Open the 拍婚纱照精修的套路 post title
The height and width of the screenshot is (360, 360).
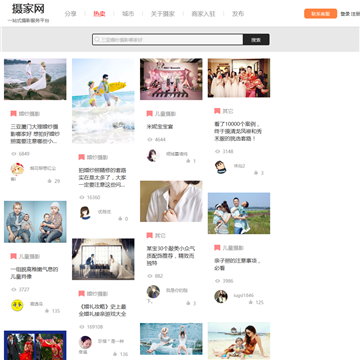click(102, 177)
